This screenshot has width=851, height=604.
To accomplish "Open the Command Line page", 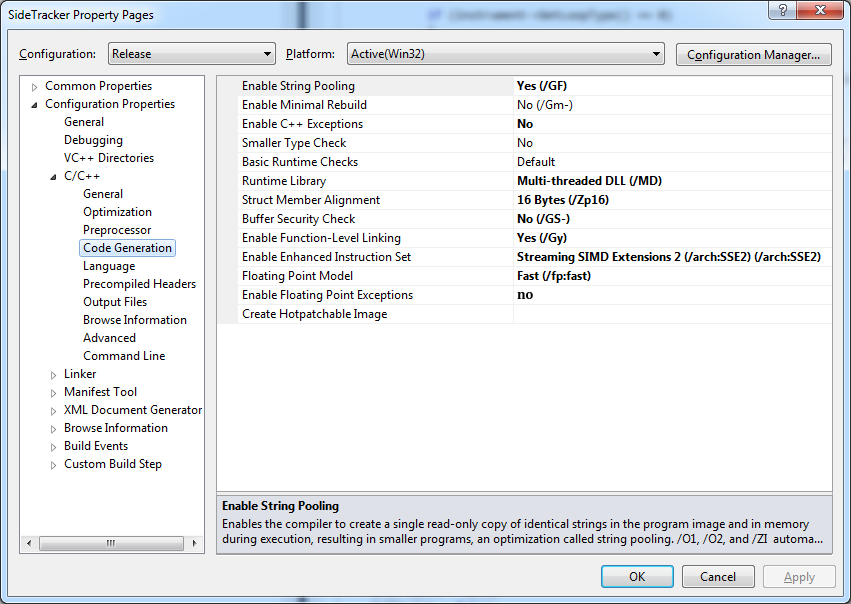I will [x=124, y=356].
